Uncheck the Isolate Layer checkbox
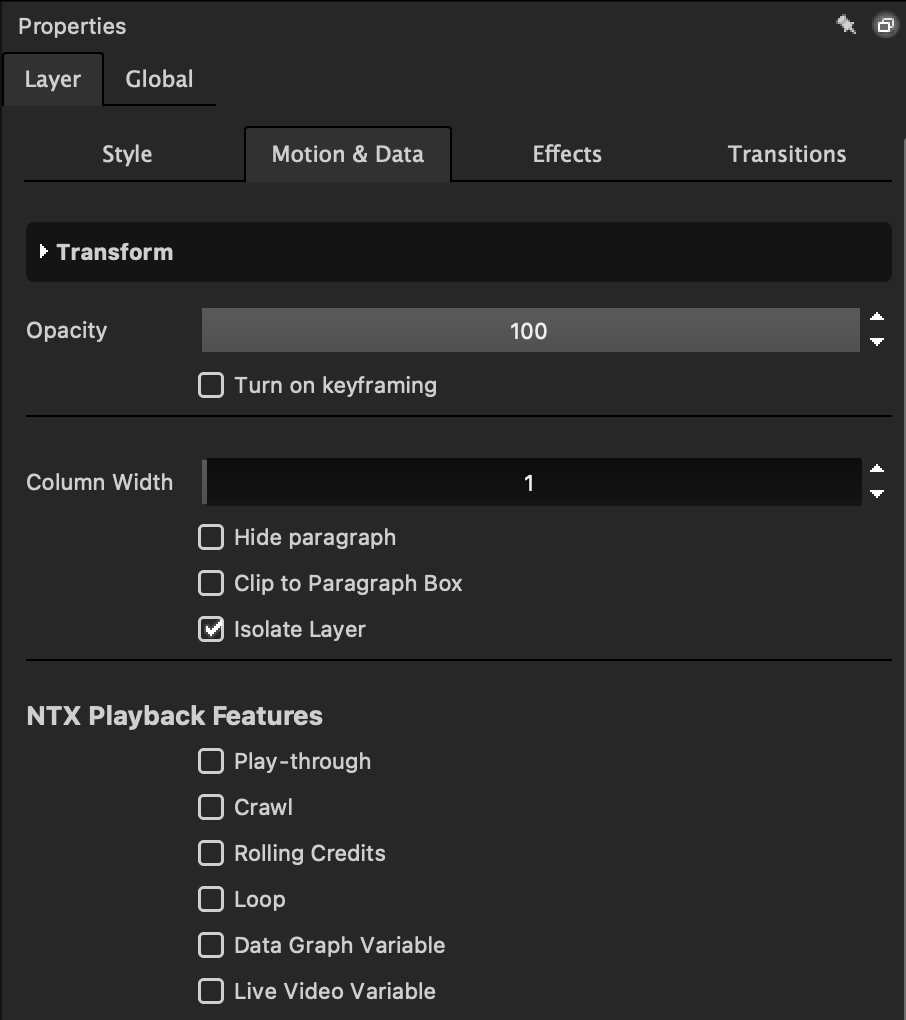This screenshot has width=906, height=1020. tap(211, 629)
